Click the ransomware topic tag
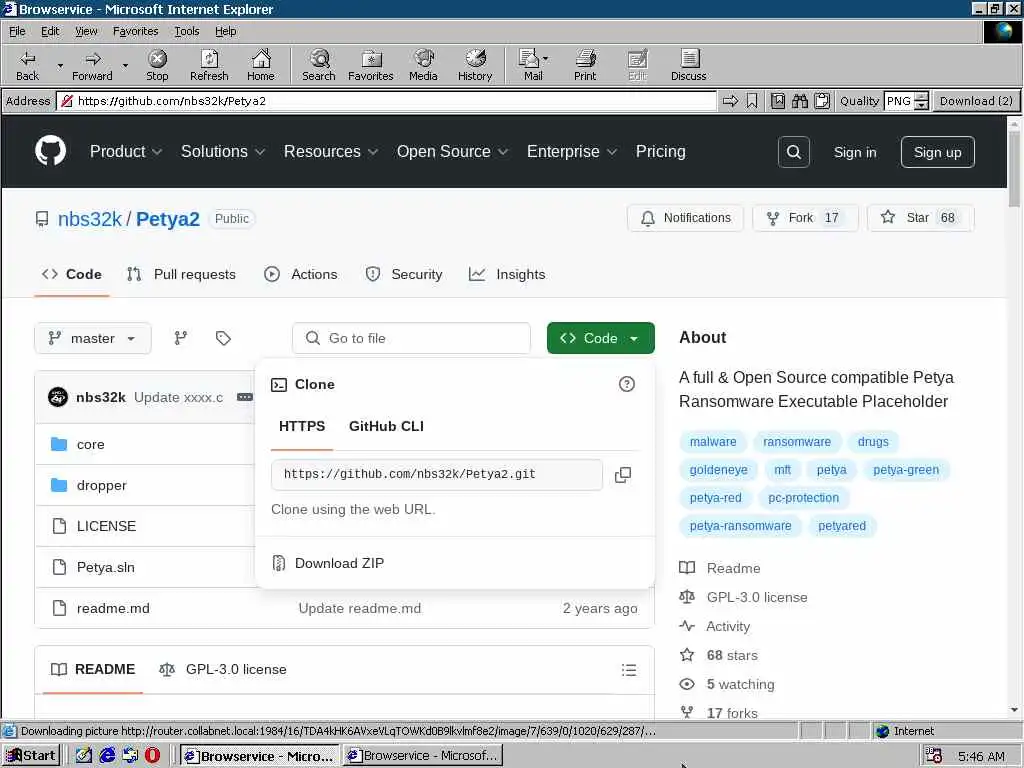Screen dimensions: 1024x768 797,442
